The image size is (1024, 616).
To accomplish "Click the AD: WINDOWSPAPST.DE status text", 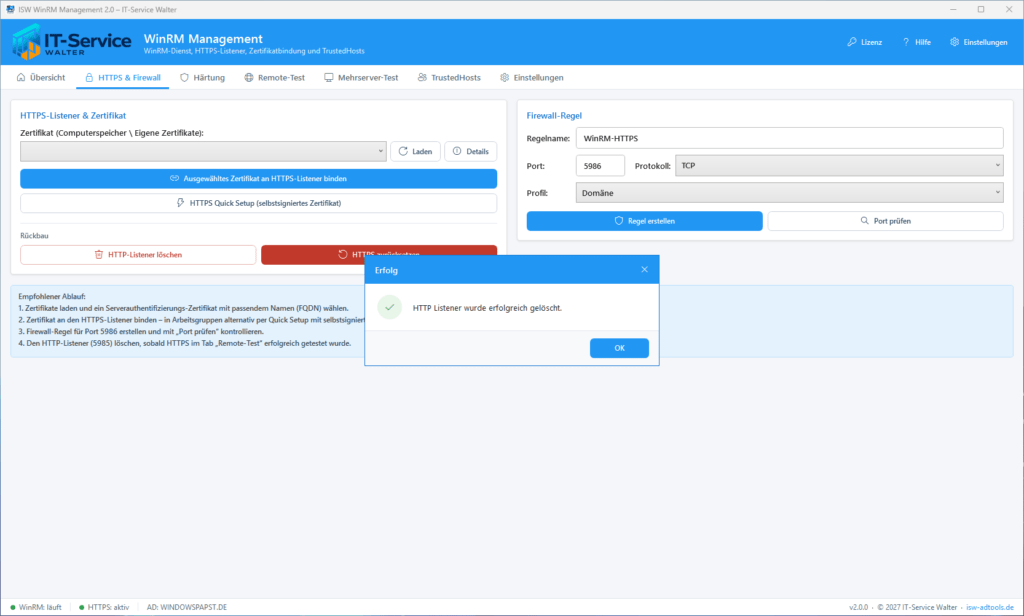I will tap(187, 608).
